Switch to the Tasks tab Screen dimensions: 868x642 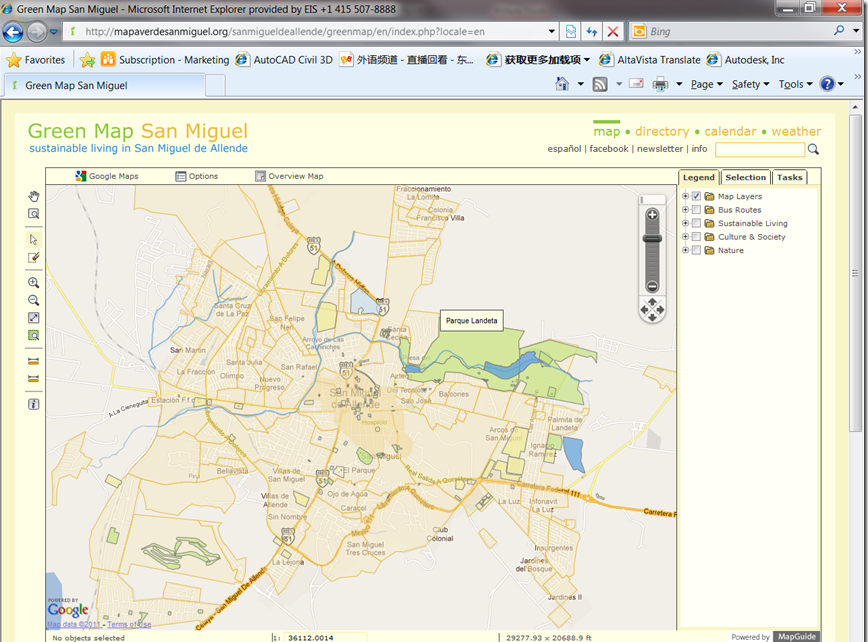coord(789,177)
